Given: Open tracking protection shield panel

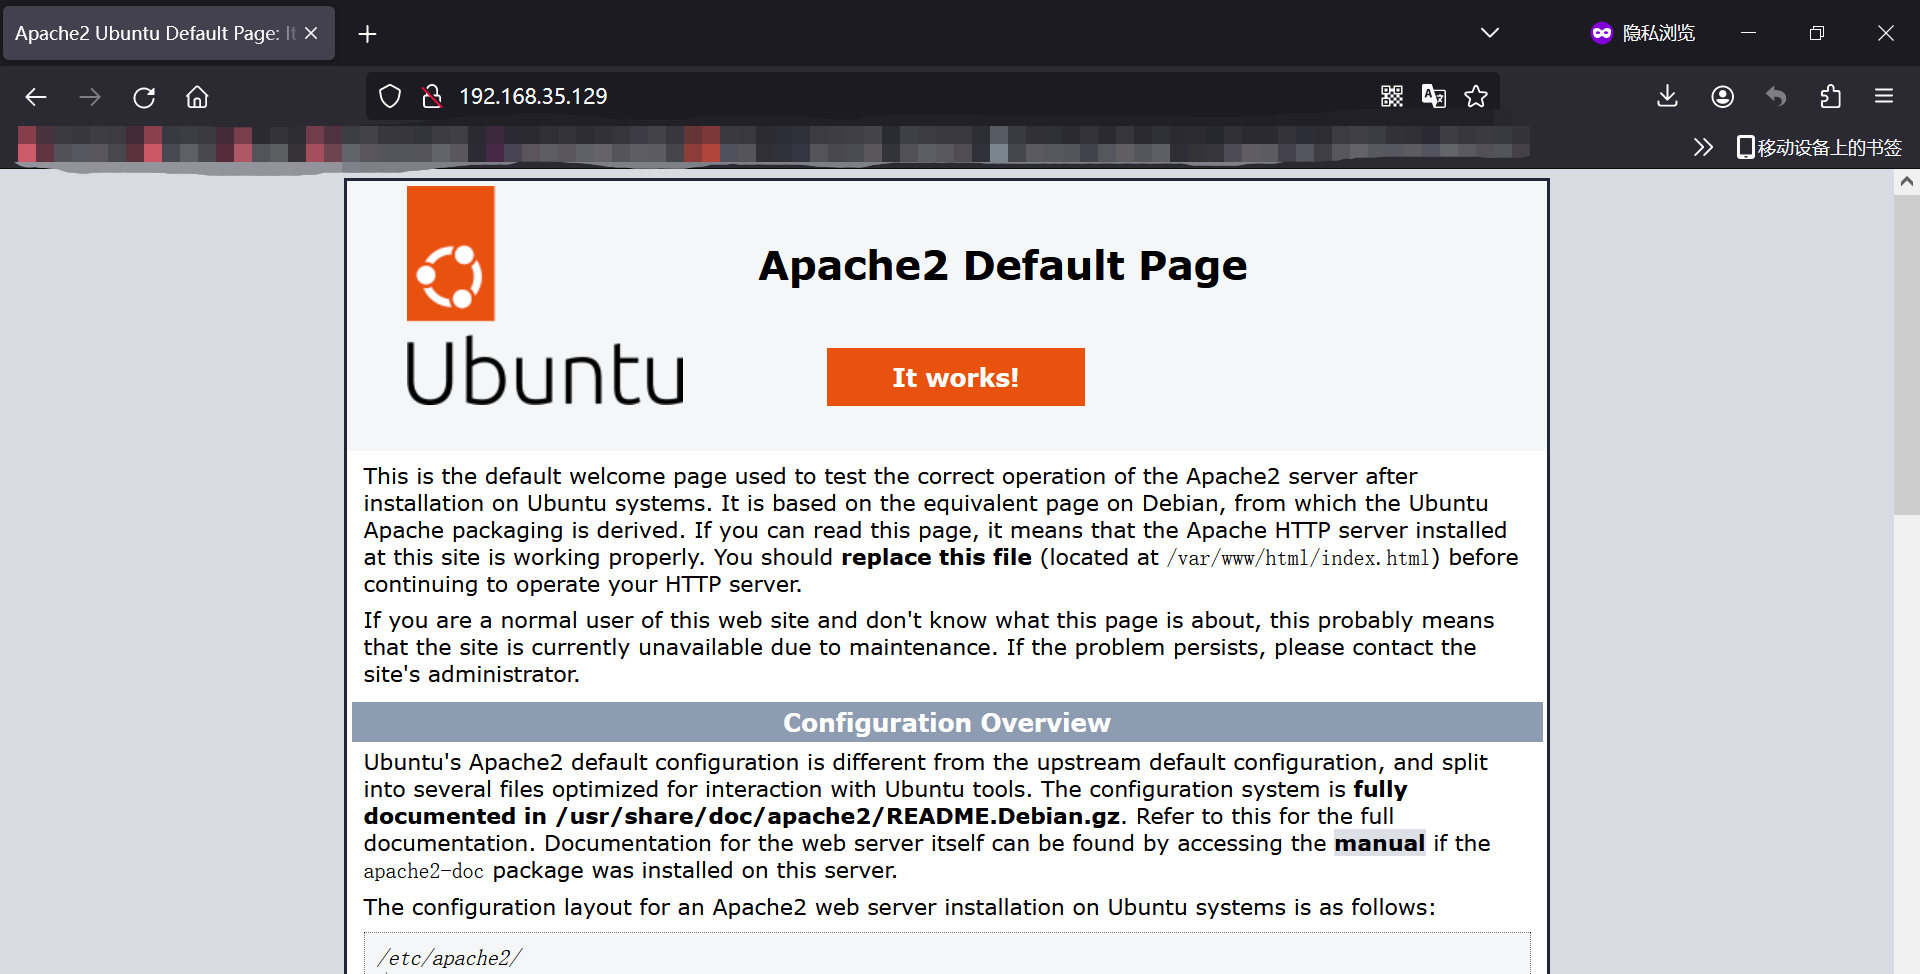Looking at the screenshot, I should 390,96.
